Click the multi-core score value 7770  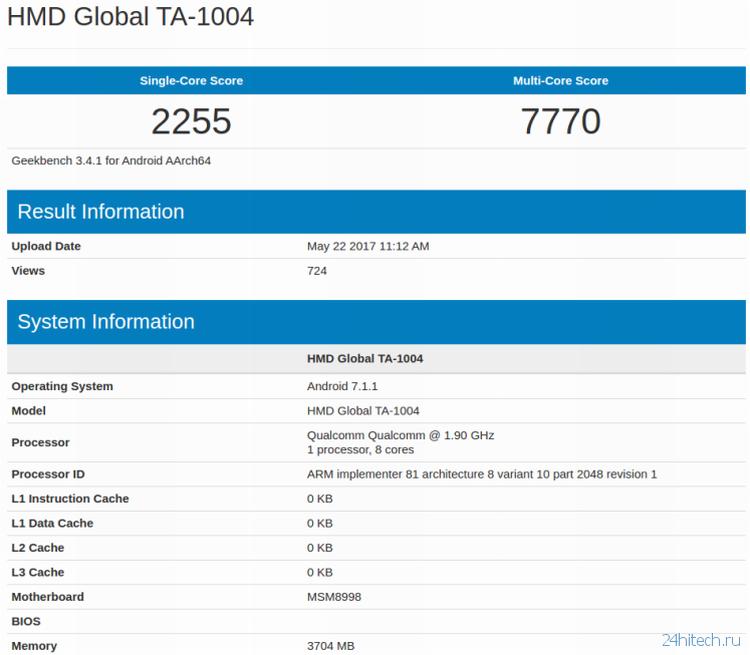coord(560,121)
